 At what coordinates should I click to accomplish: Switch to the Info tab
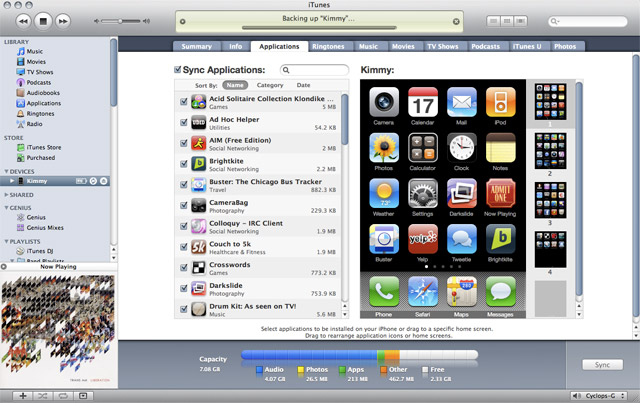click(x=236, y=47)
